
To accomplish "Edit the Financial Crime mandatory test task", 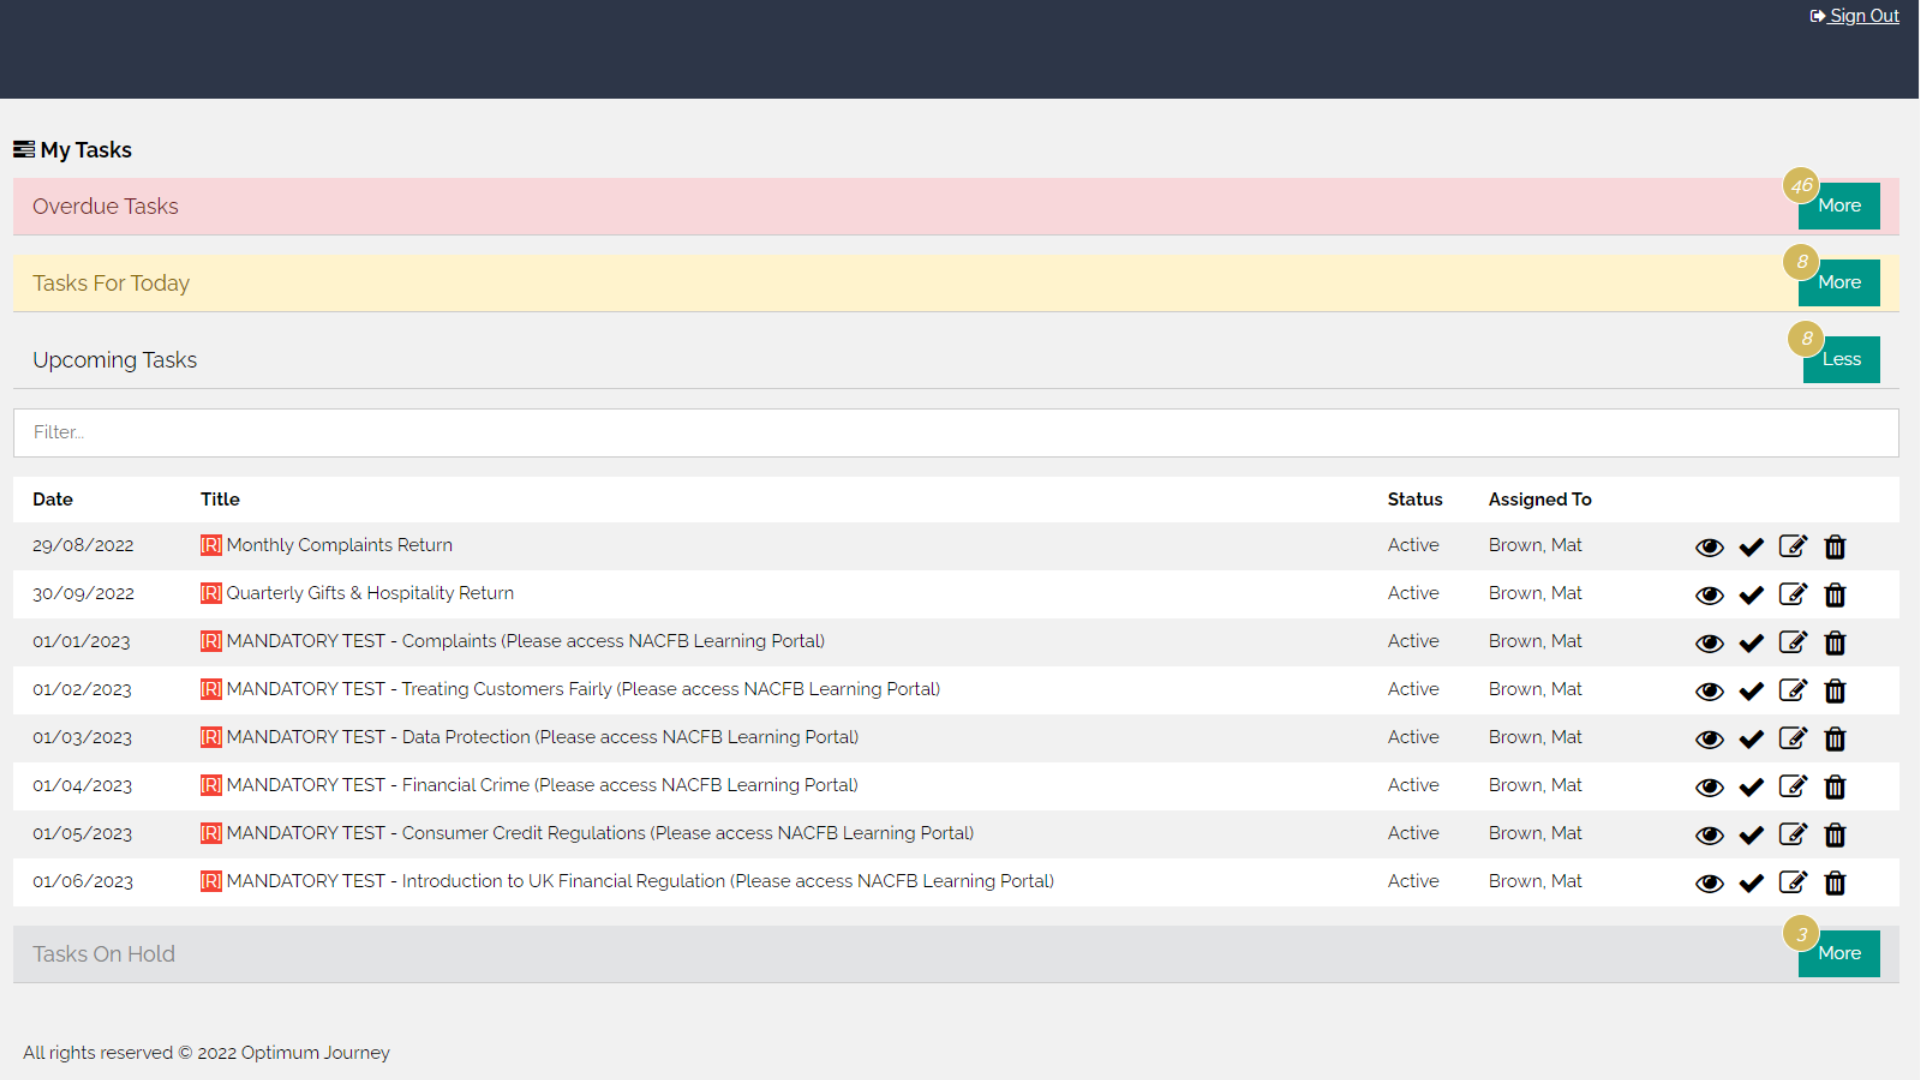I will [x=1792, y=787].
